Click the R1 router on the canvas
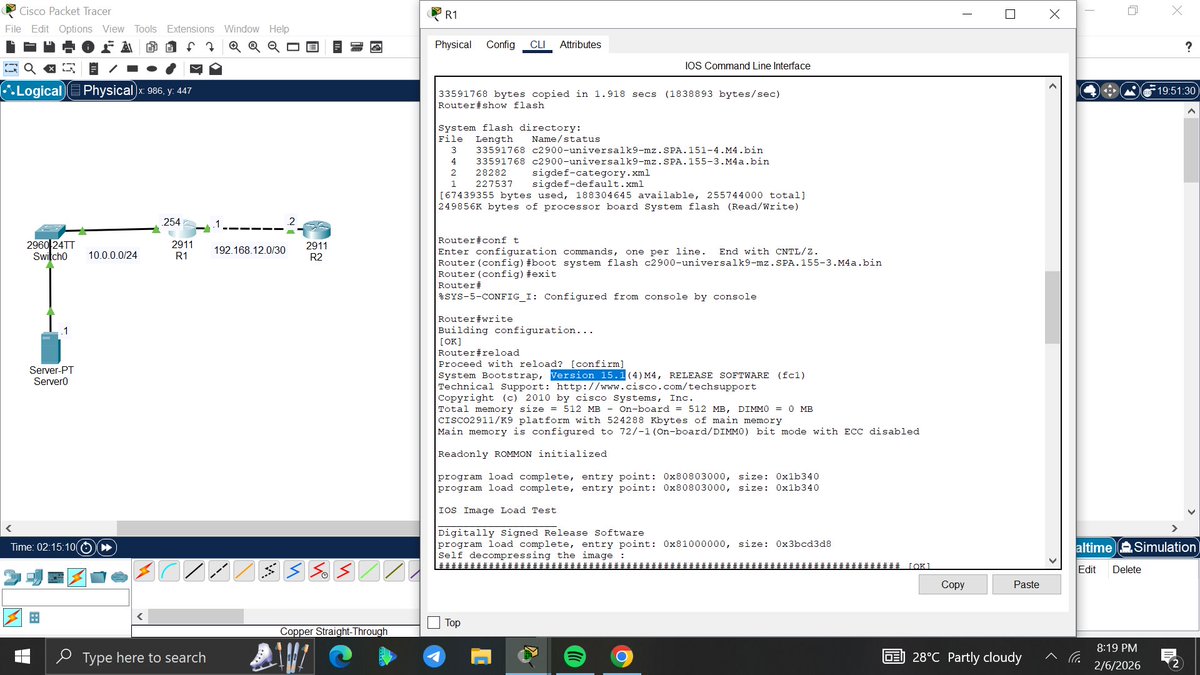This screenshot has width=1200, height=675. pyautogui.click(x=181, y=231)
